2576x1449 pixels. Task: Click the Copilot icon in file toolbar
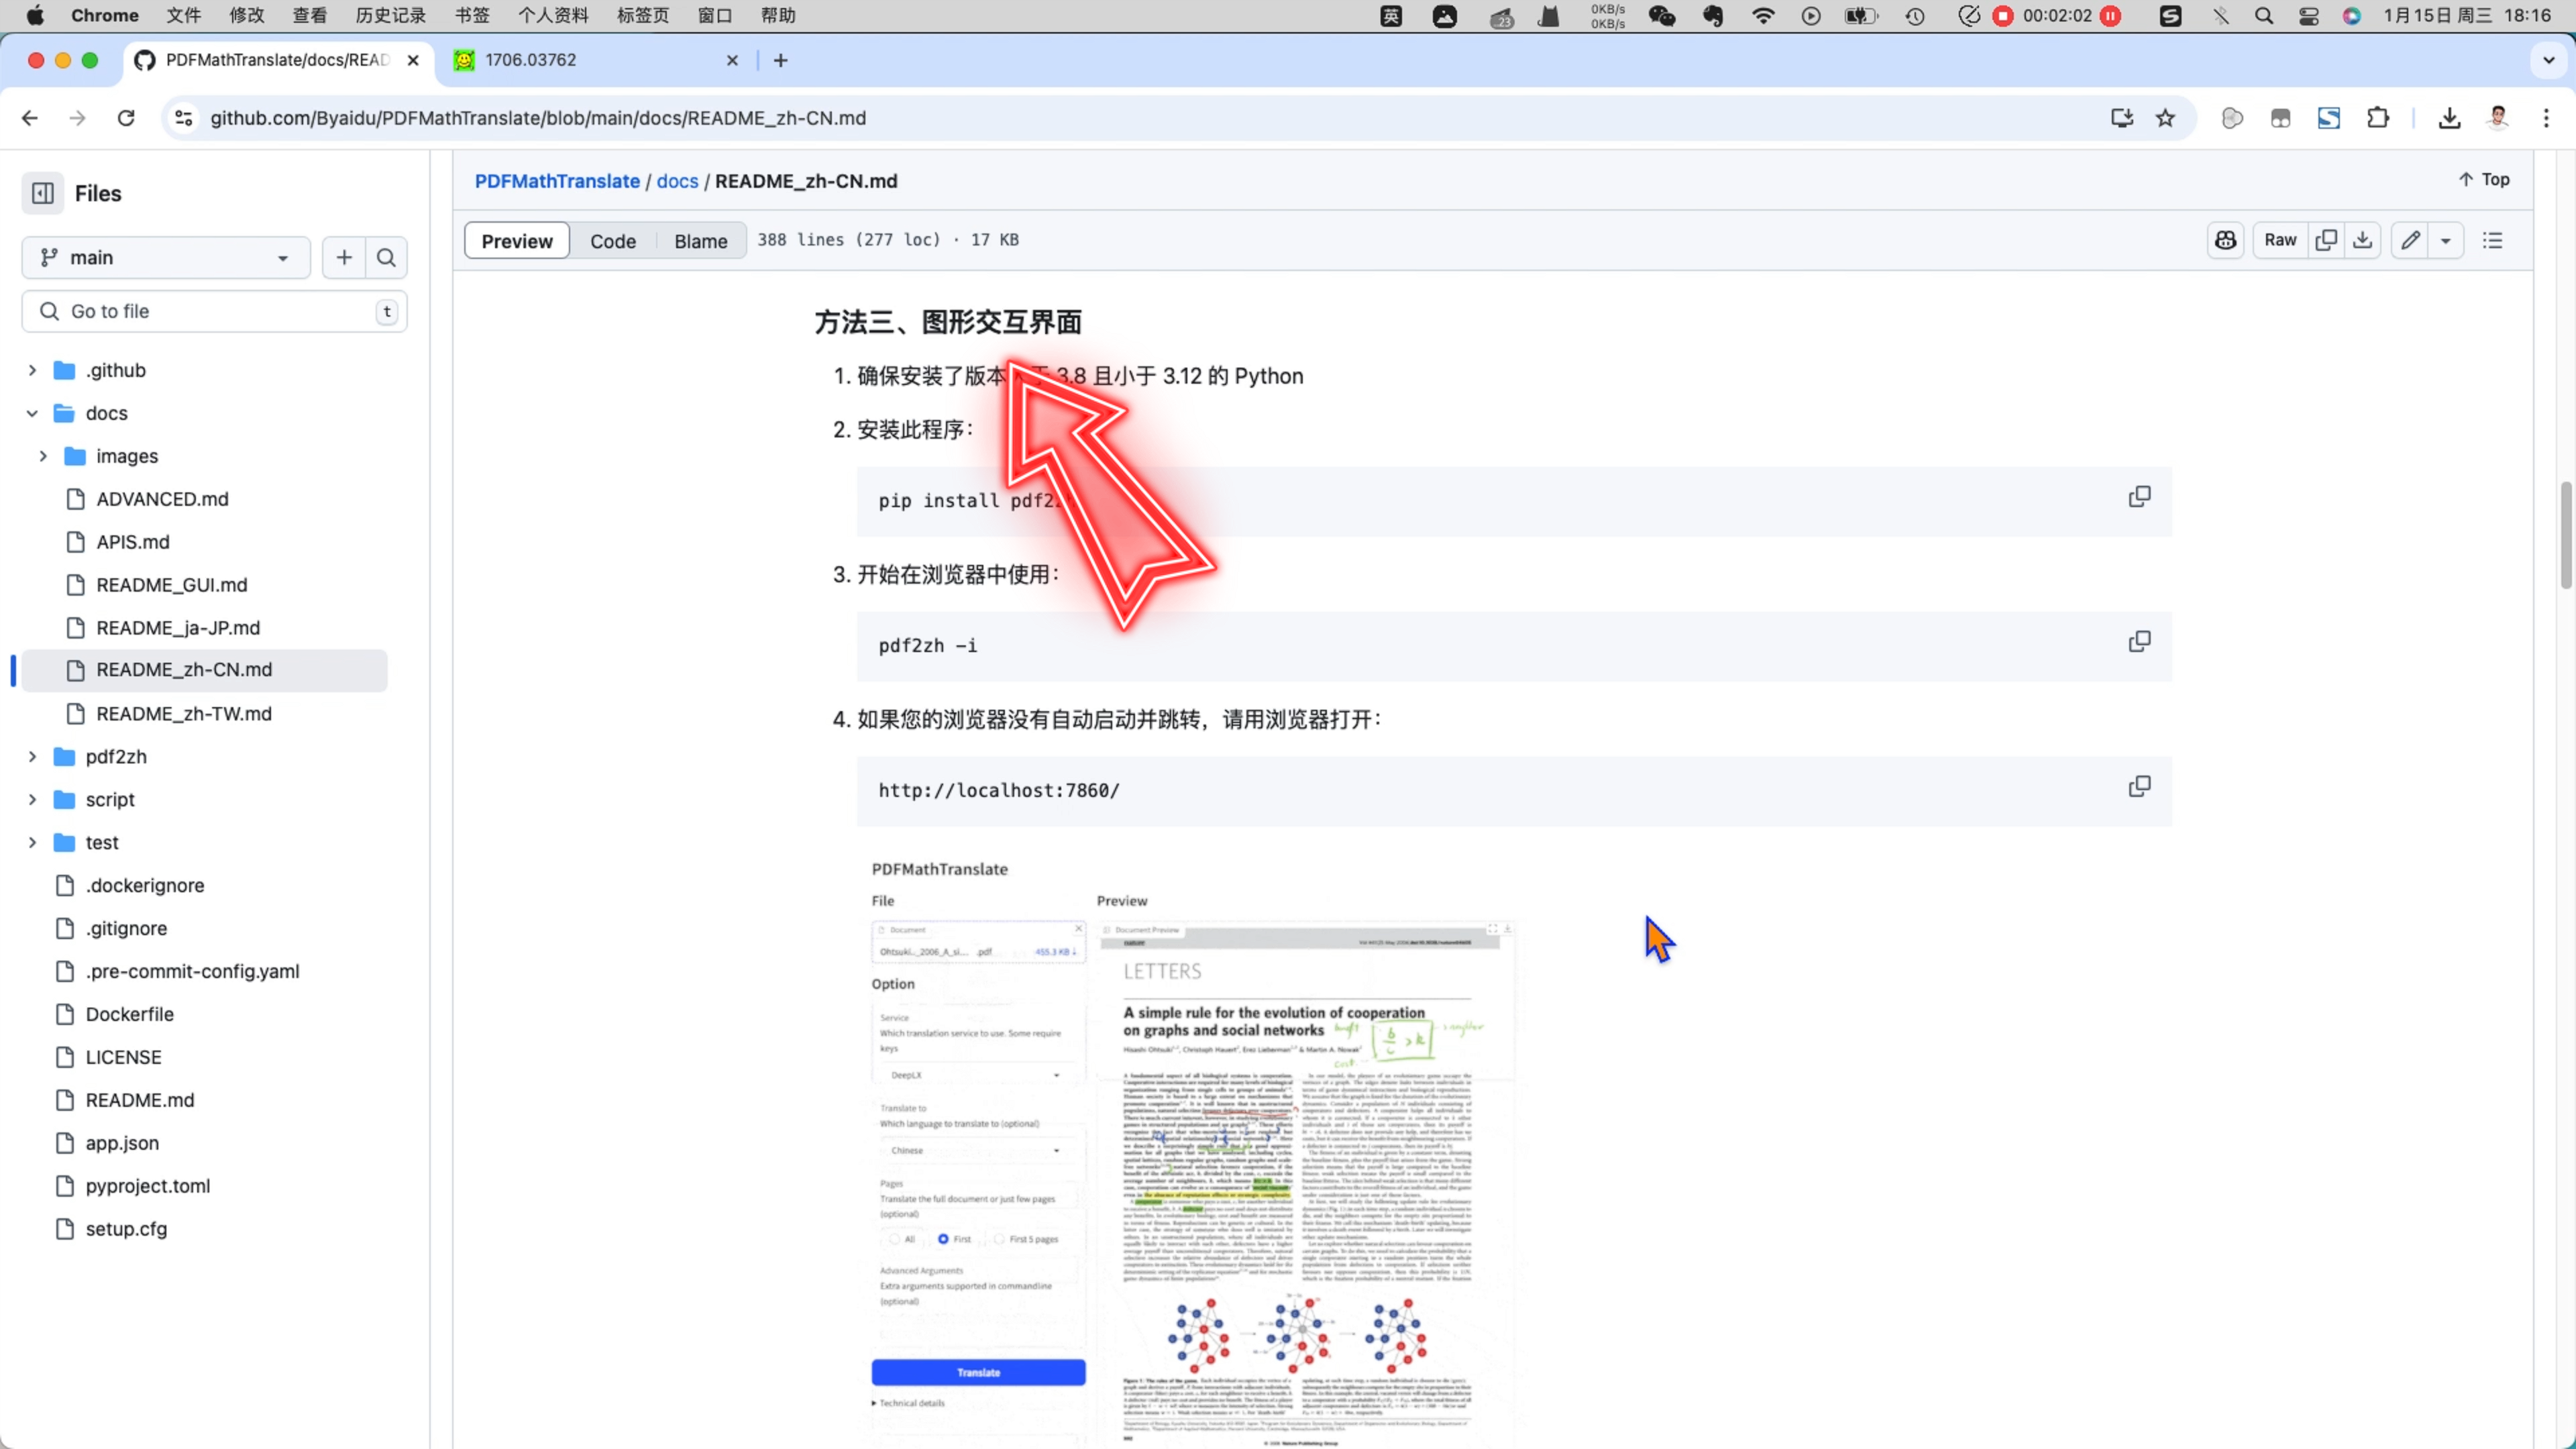coord(2225,240)
